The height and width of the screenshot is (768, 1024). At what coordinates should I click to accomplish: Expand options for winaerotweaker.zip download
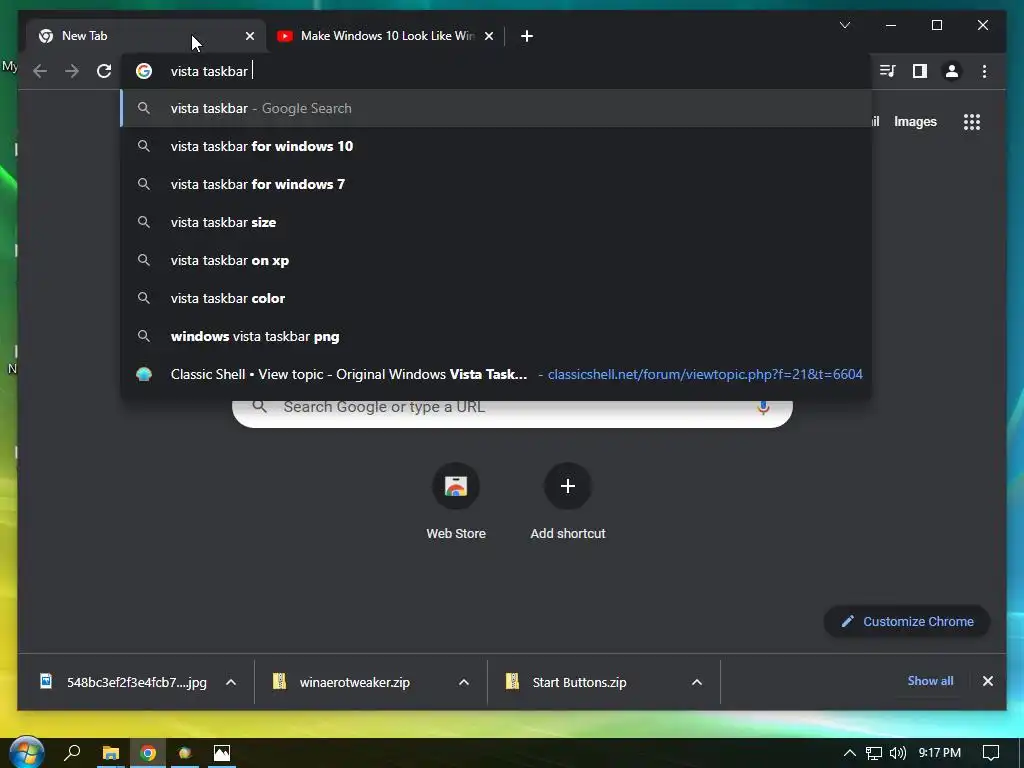[464, 682]
